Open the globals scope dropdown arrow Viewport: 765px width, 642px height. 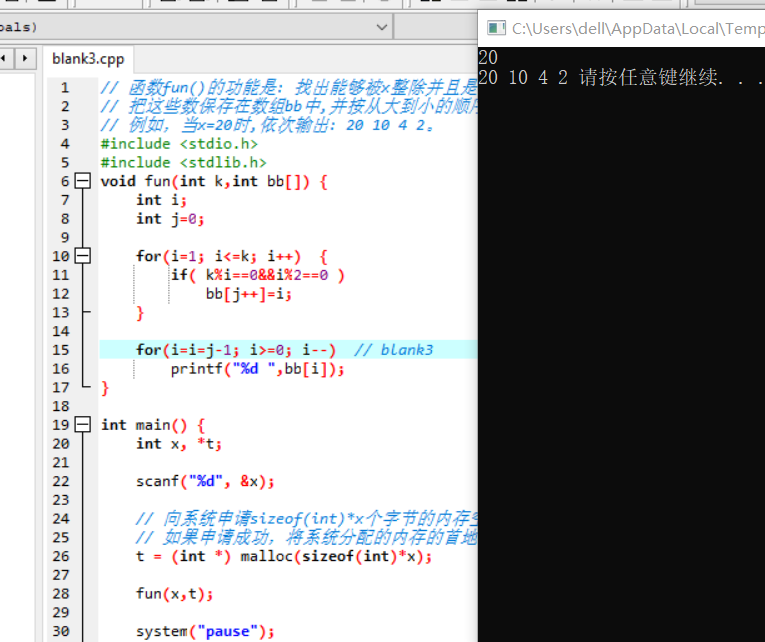pyautogui.click(x=382, y=27)
